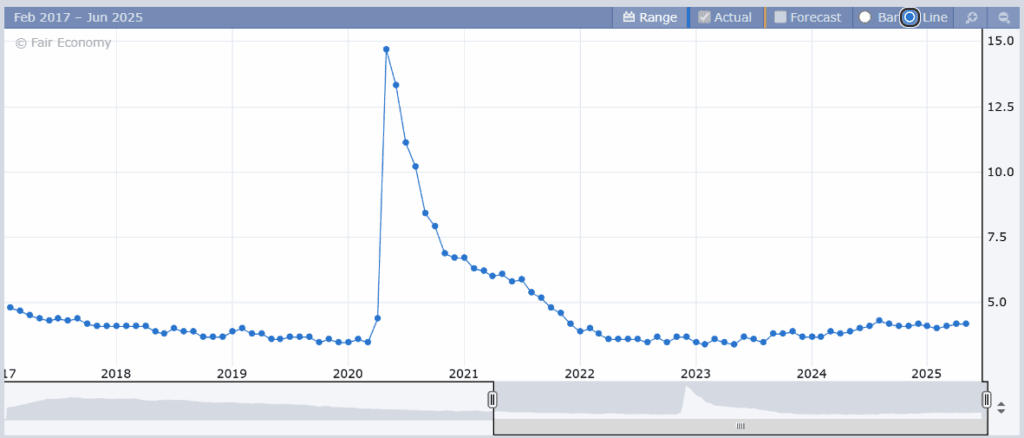Click the zoom out magnifier icon
The image size is (1024, 438).
pyautogui.click(x=1003, y=18)
